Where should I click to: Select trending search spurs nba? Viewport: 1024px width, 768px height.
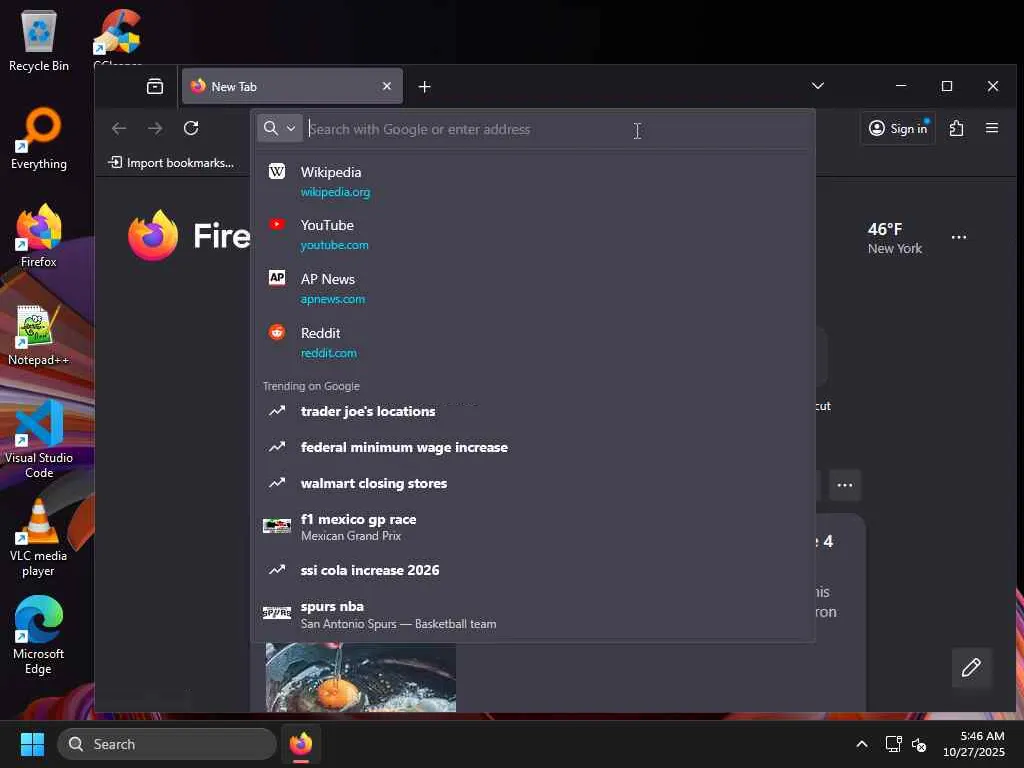pos(533,614)
